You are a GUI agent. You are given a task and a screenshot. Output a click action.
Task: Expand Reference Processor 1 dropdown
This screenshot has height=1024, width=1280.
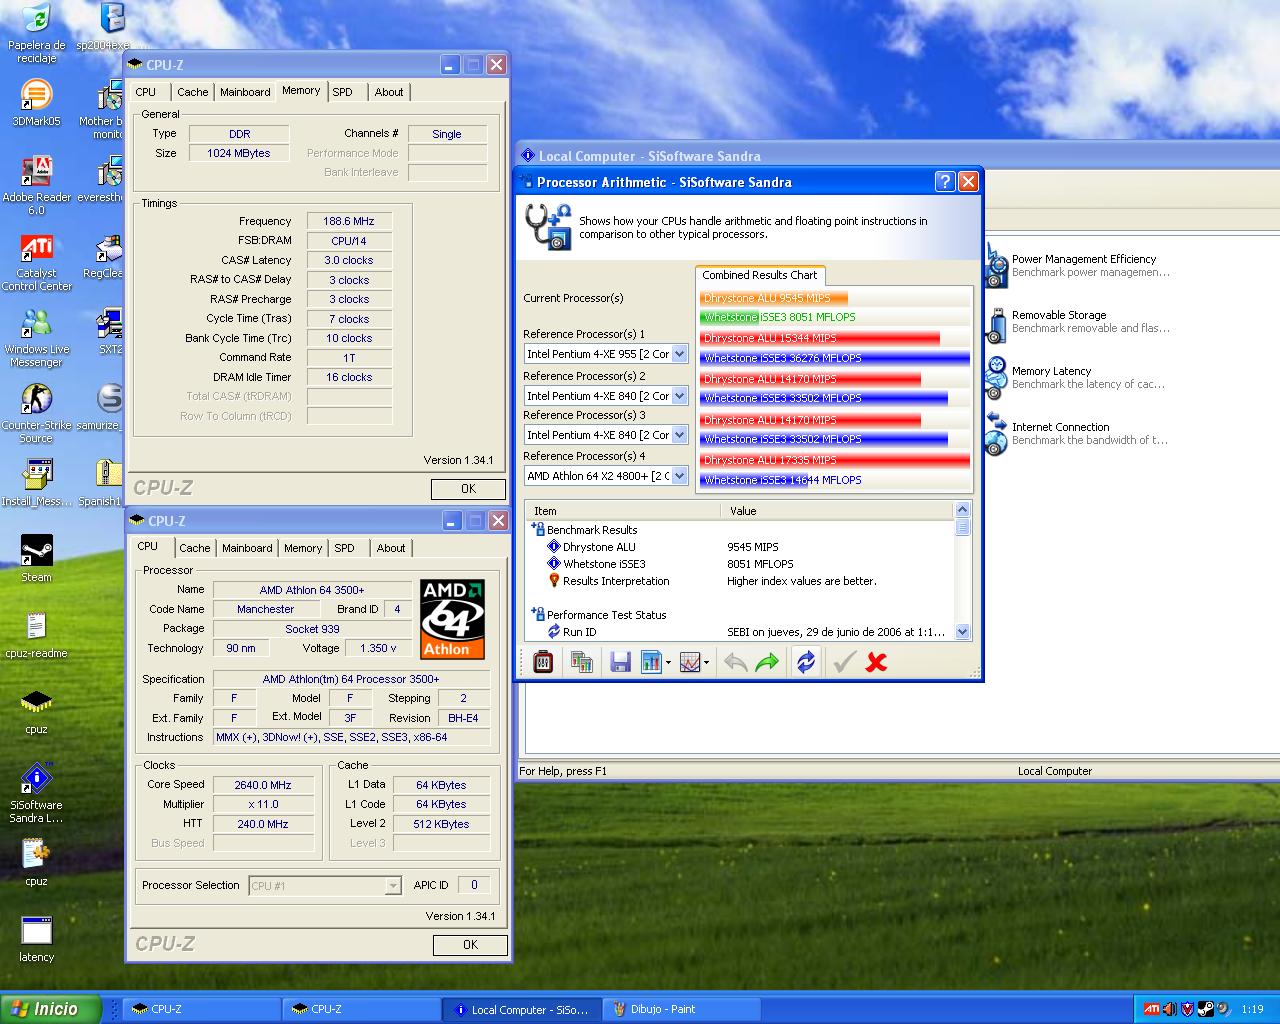click(680, 354)
